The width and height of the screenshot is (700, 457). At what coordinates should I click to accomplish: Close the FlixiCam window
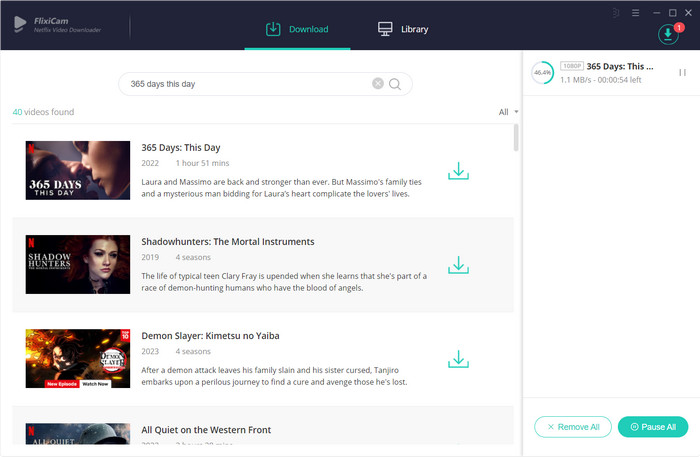coord(688,13)
